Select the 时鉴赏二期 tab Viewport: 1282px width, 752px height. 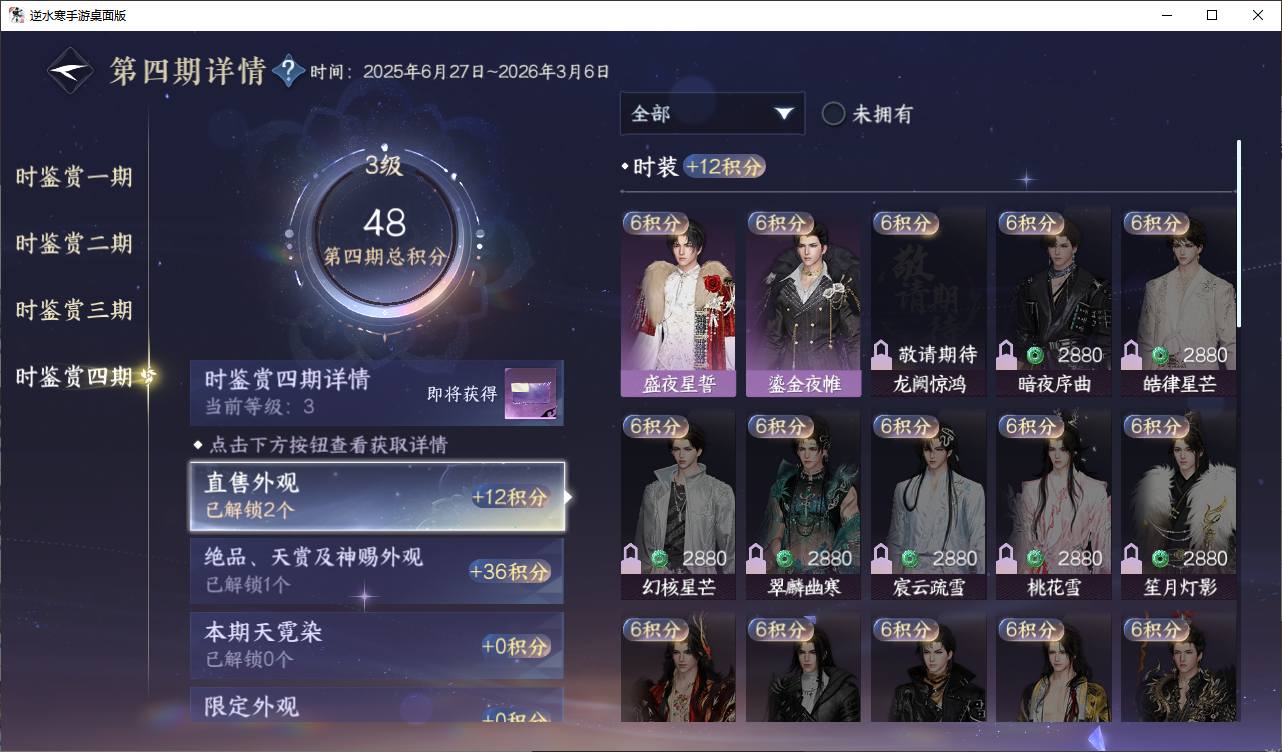click(74, 244)
